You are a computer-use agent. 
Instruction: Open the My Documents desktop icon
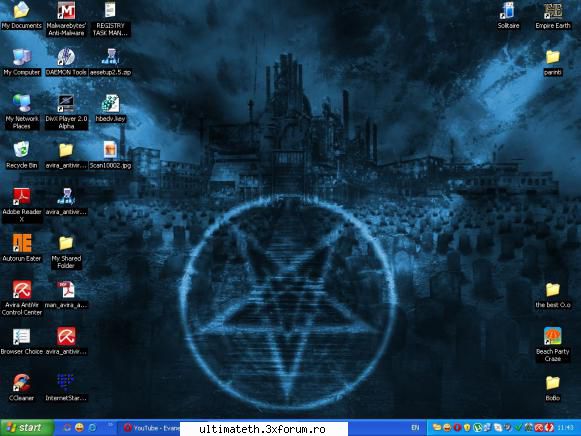point(21,15)
